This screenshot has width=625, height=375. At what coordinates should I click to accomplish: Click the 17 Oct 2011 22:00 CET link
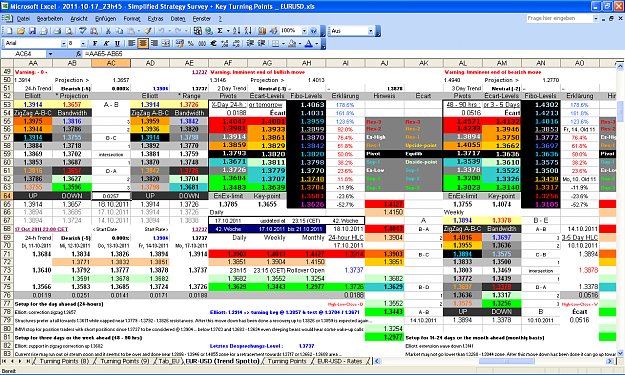[41, 229]
